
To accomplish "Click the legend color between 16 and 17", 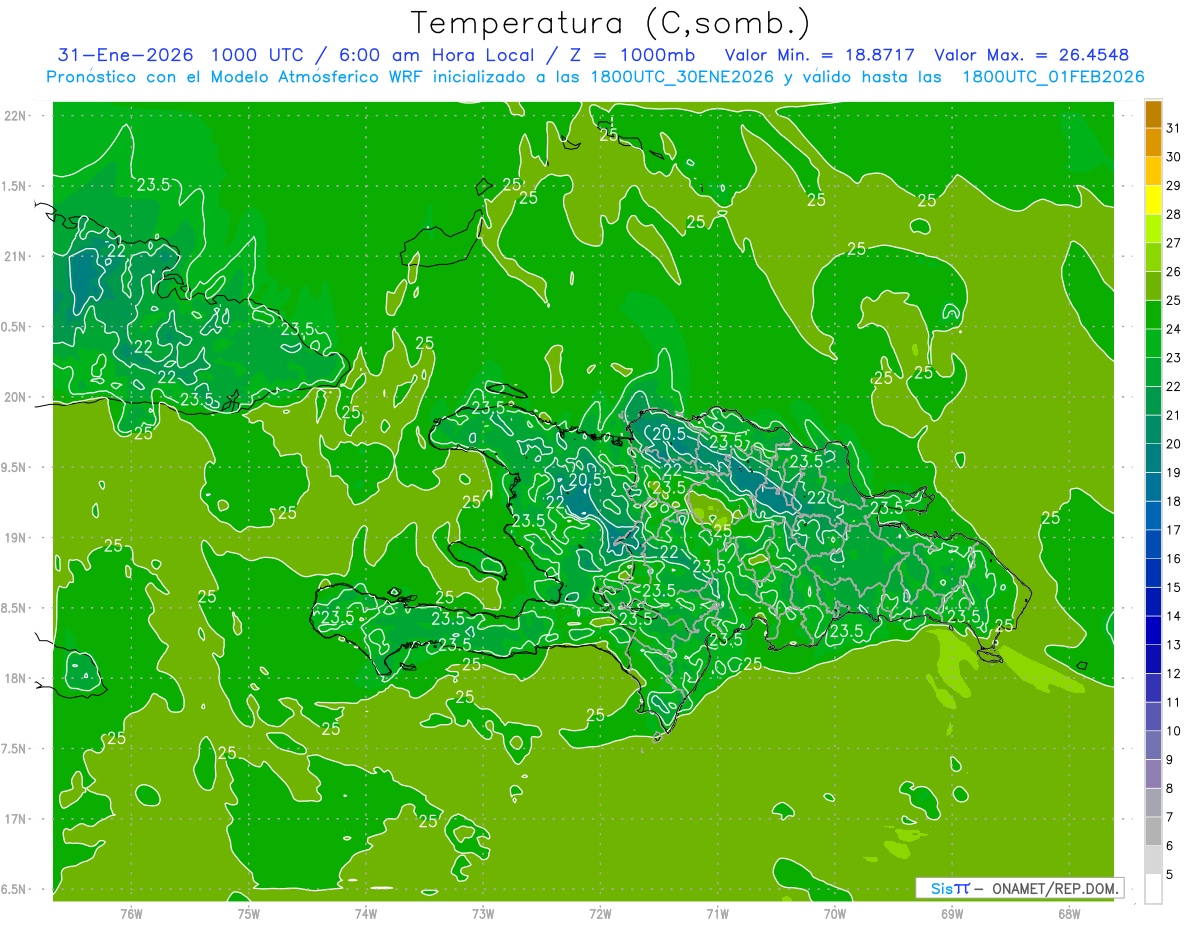I will 1153,545.
